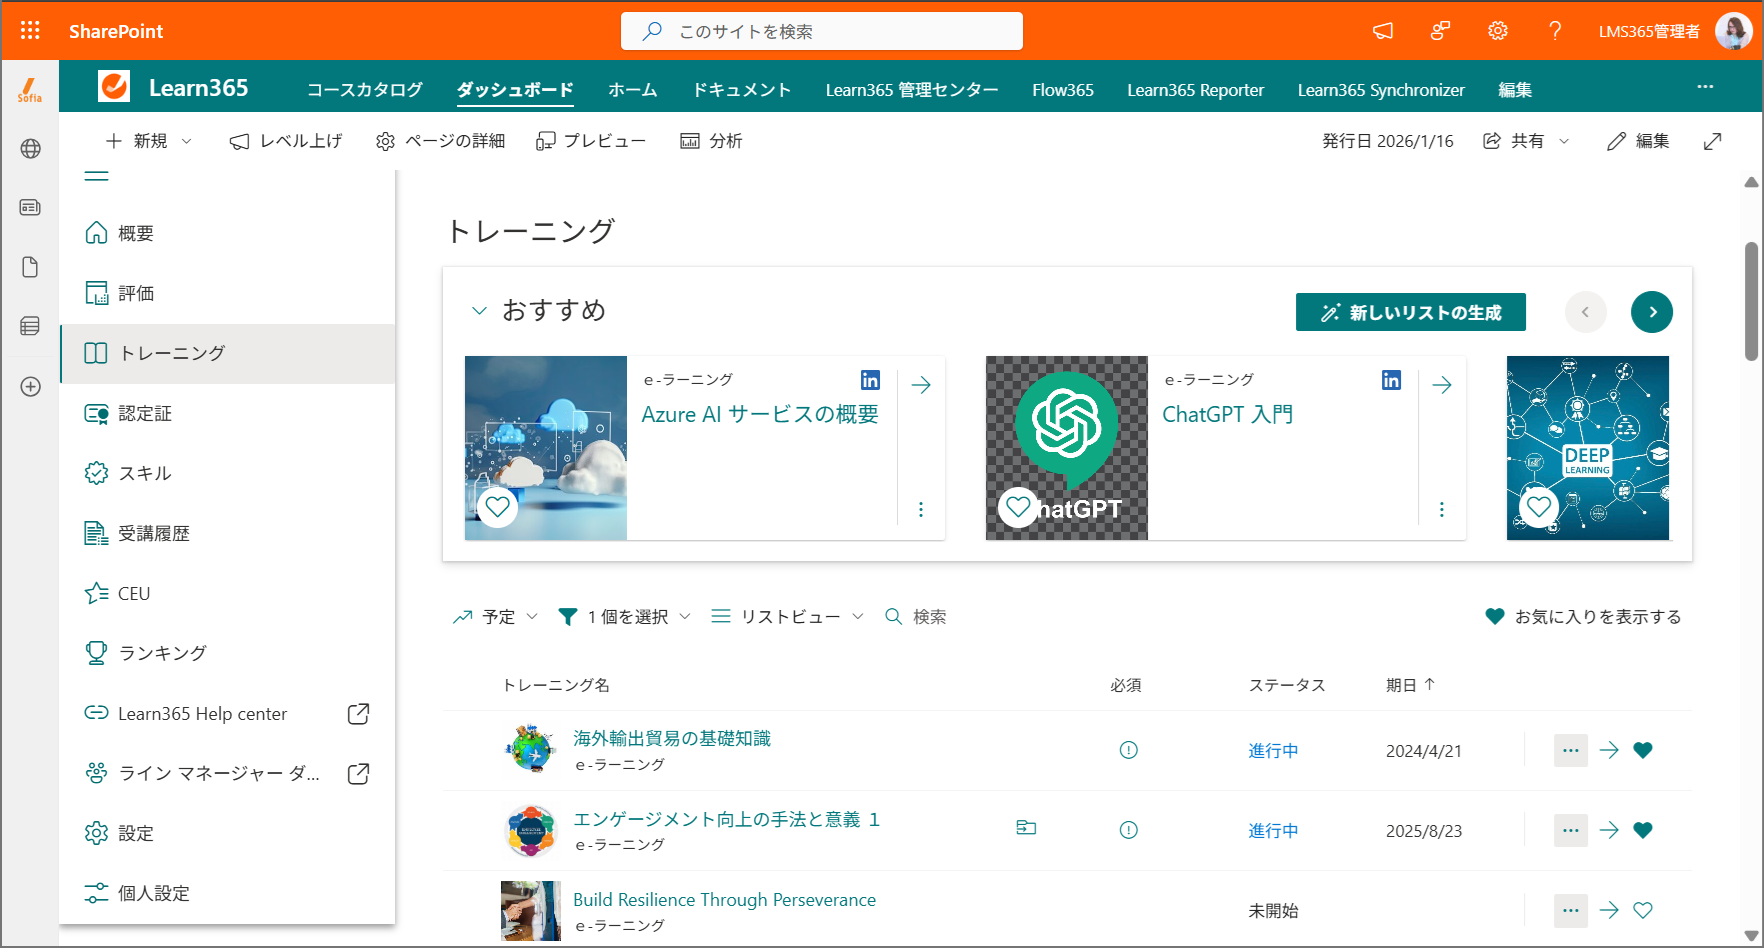
Task: Open more navigation items ellipsis
Action: (x=1705, y=88)
